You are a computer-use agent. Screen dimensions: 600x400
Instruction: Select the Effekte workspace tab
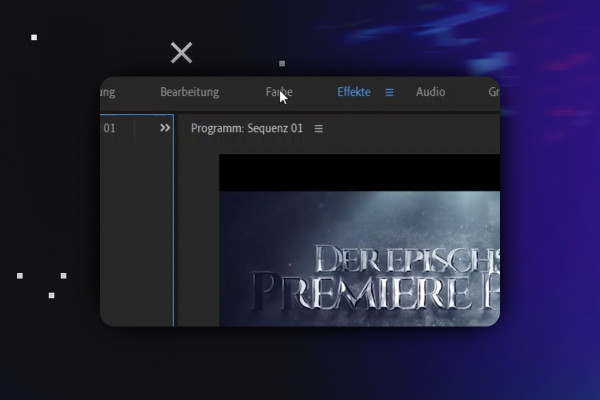tap(354, 92)
